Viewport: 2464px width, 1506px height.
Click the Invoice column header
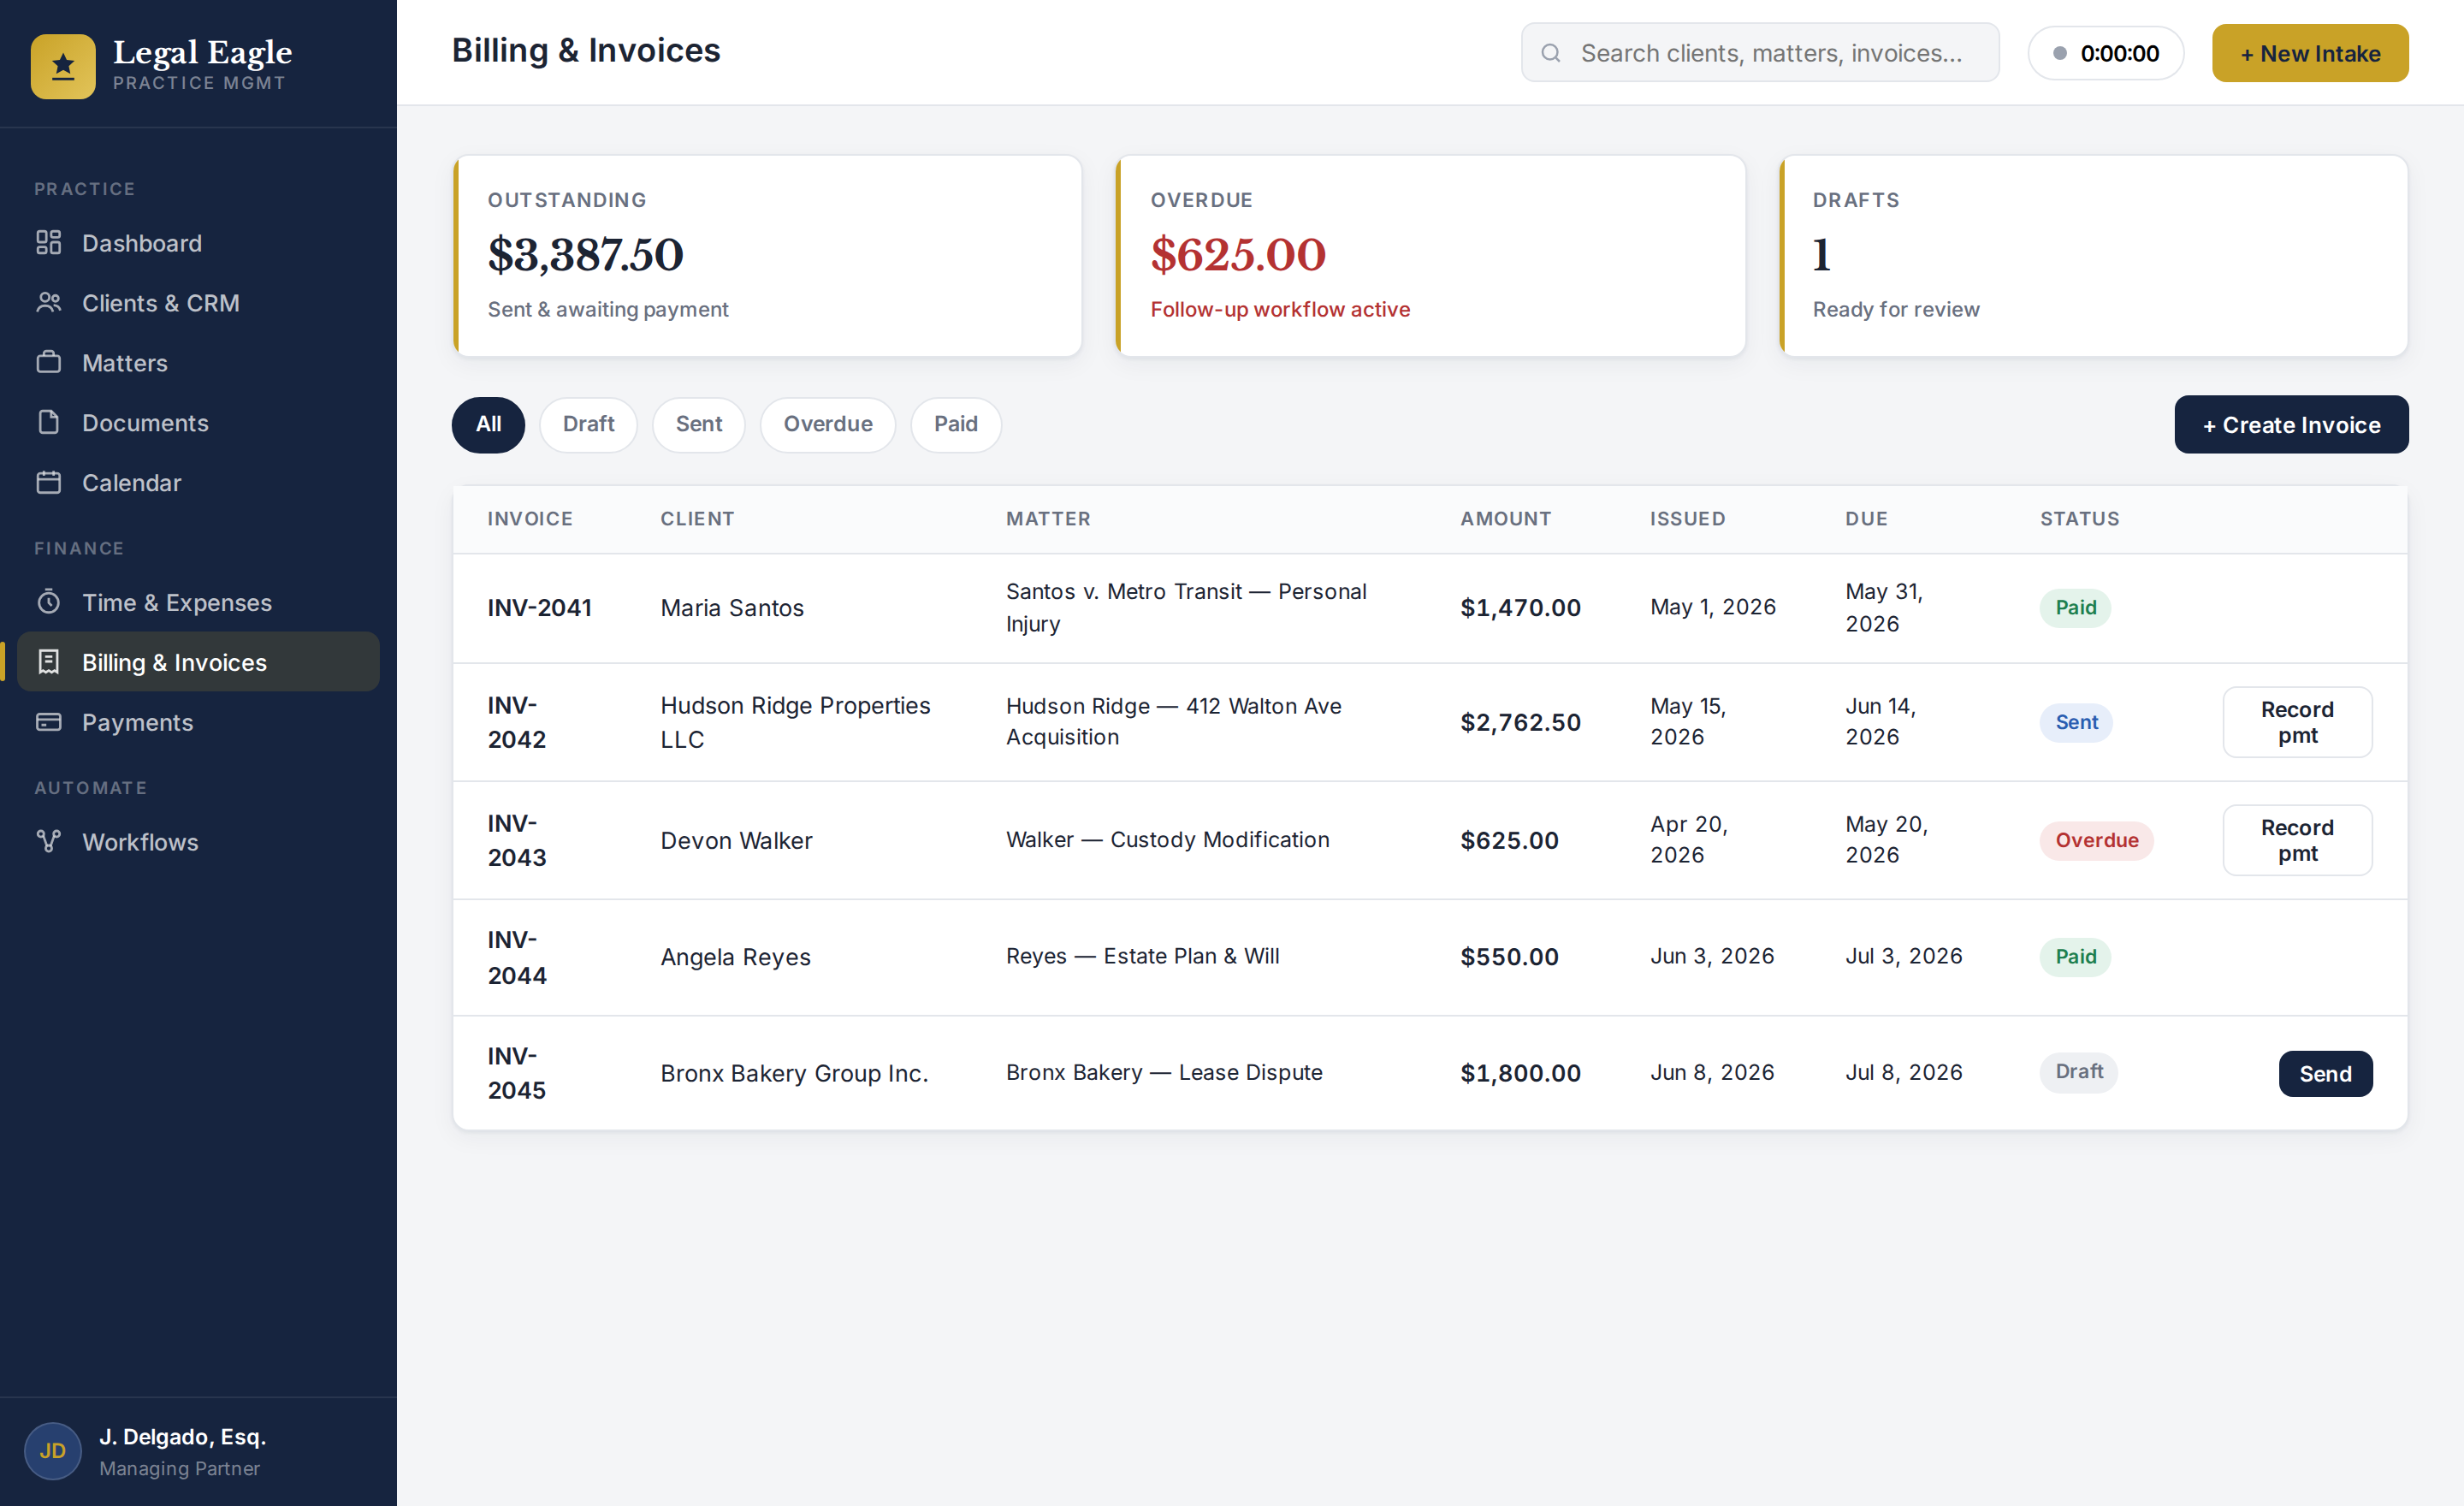pyautogui.click(x=530, y=518)
